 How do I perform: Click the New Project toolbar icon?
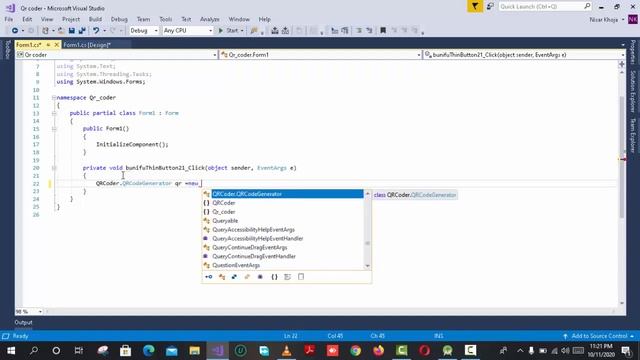coord(46,31)
